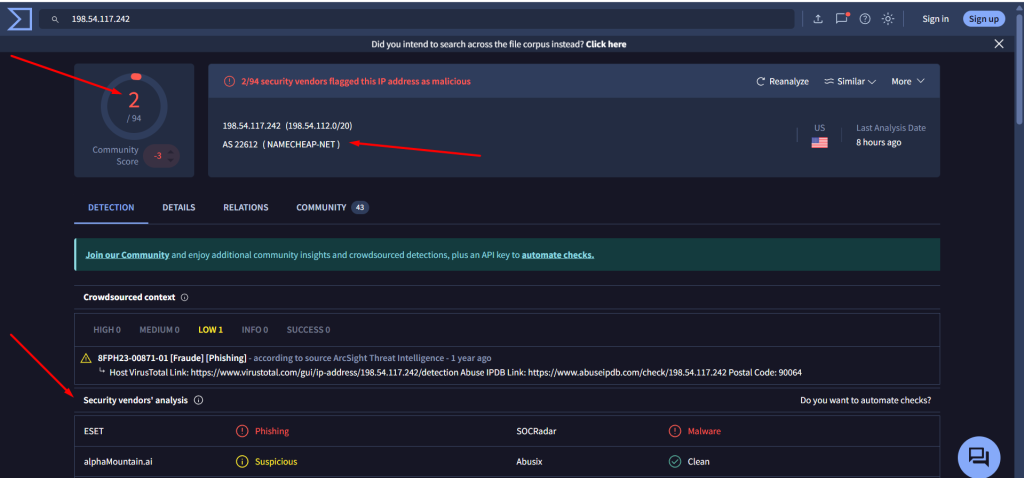Filter crowdsourced context by INFO 0

click(x=255, y=330)
